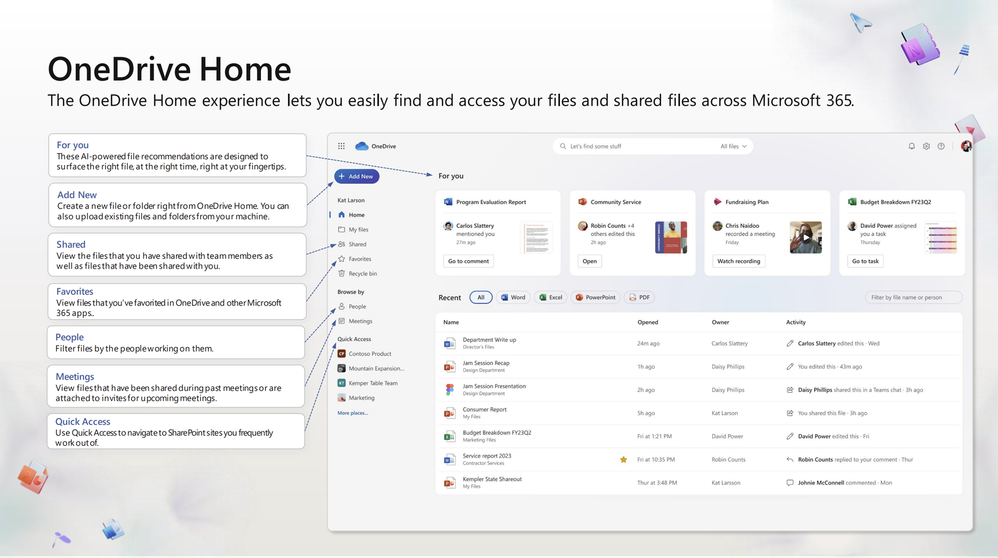Click Robin Counts' avatar on Community Service card

582,226
